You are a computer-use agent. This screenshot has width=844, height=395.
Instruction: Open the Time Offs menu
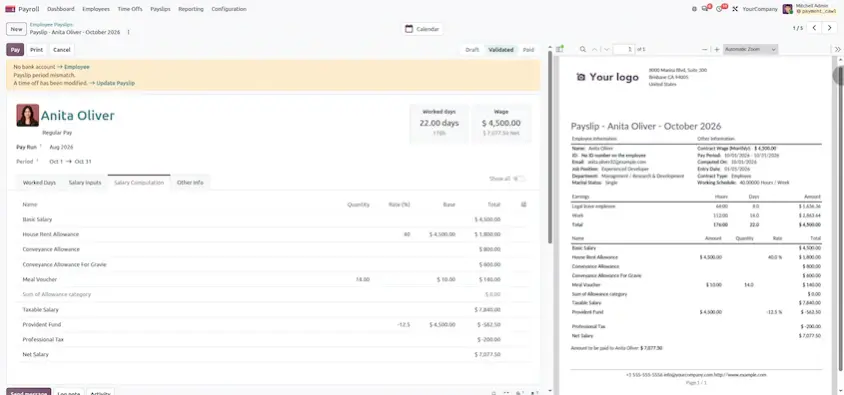[x=130, y=9]
